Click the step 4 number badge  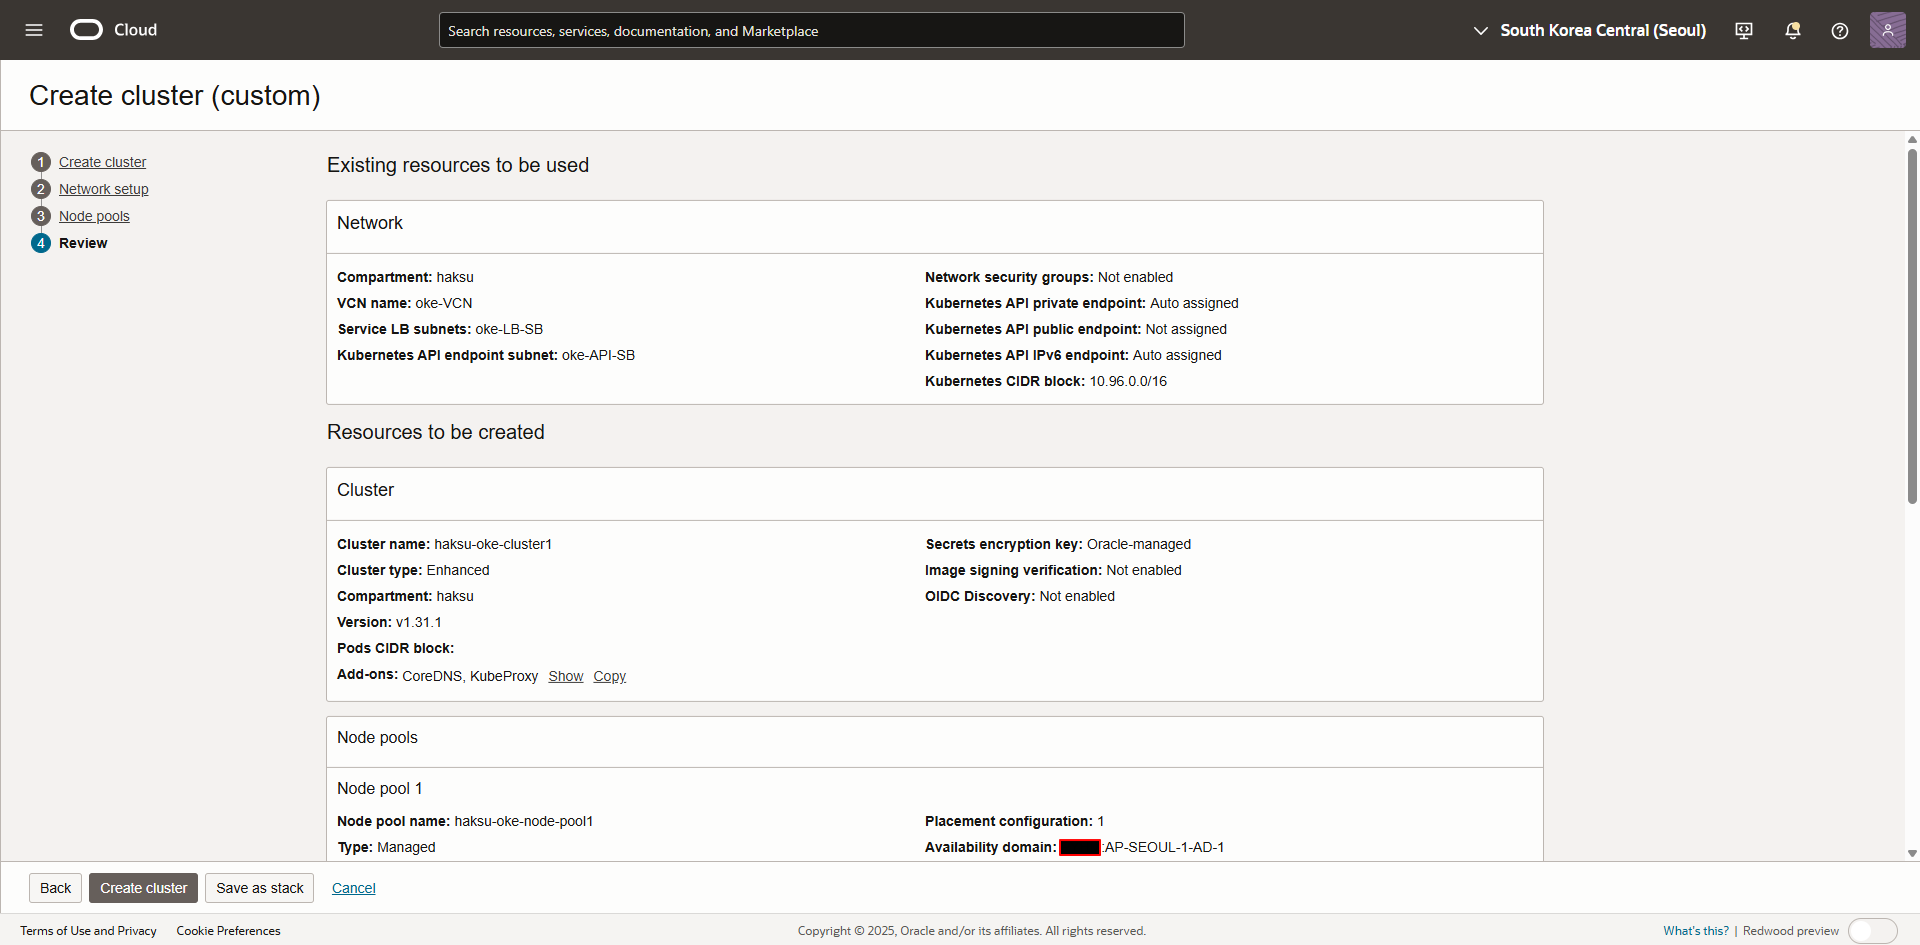41,243
